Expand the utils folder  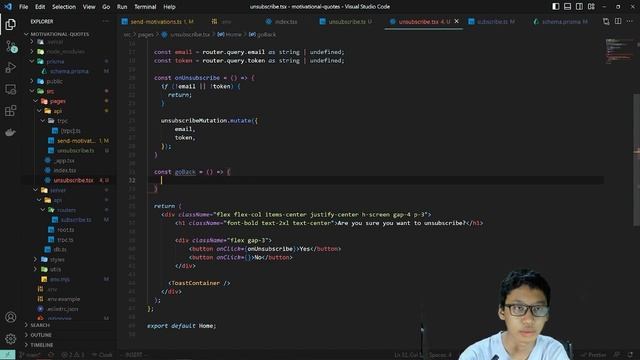point(55,269)
